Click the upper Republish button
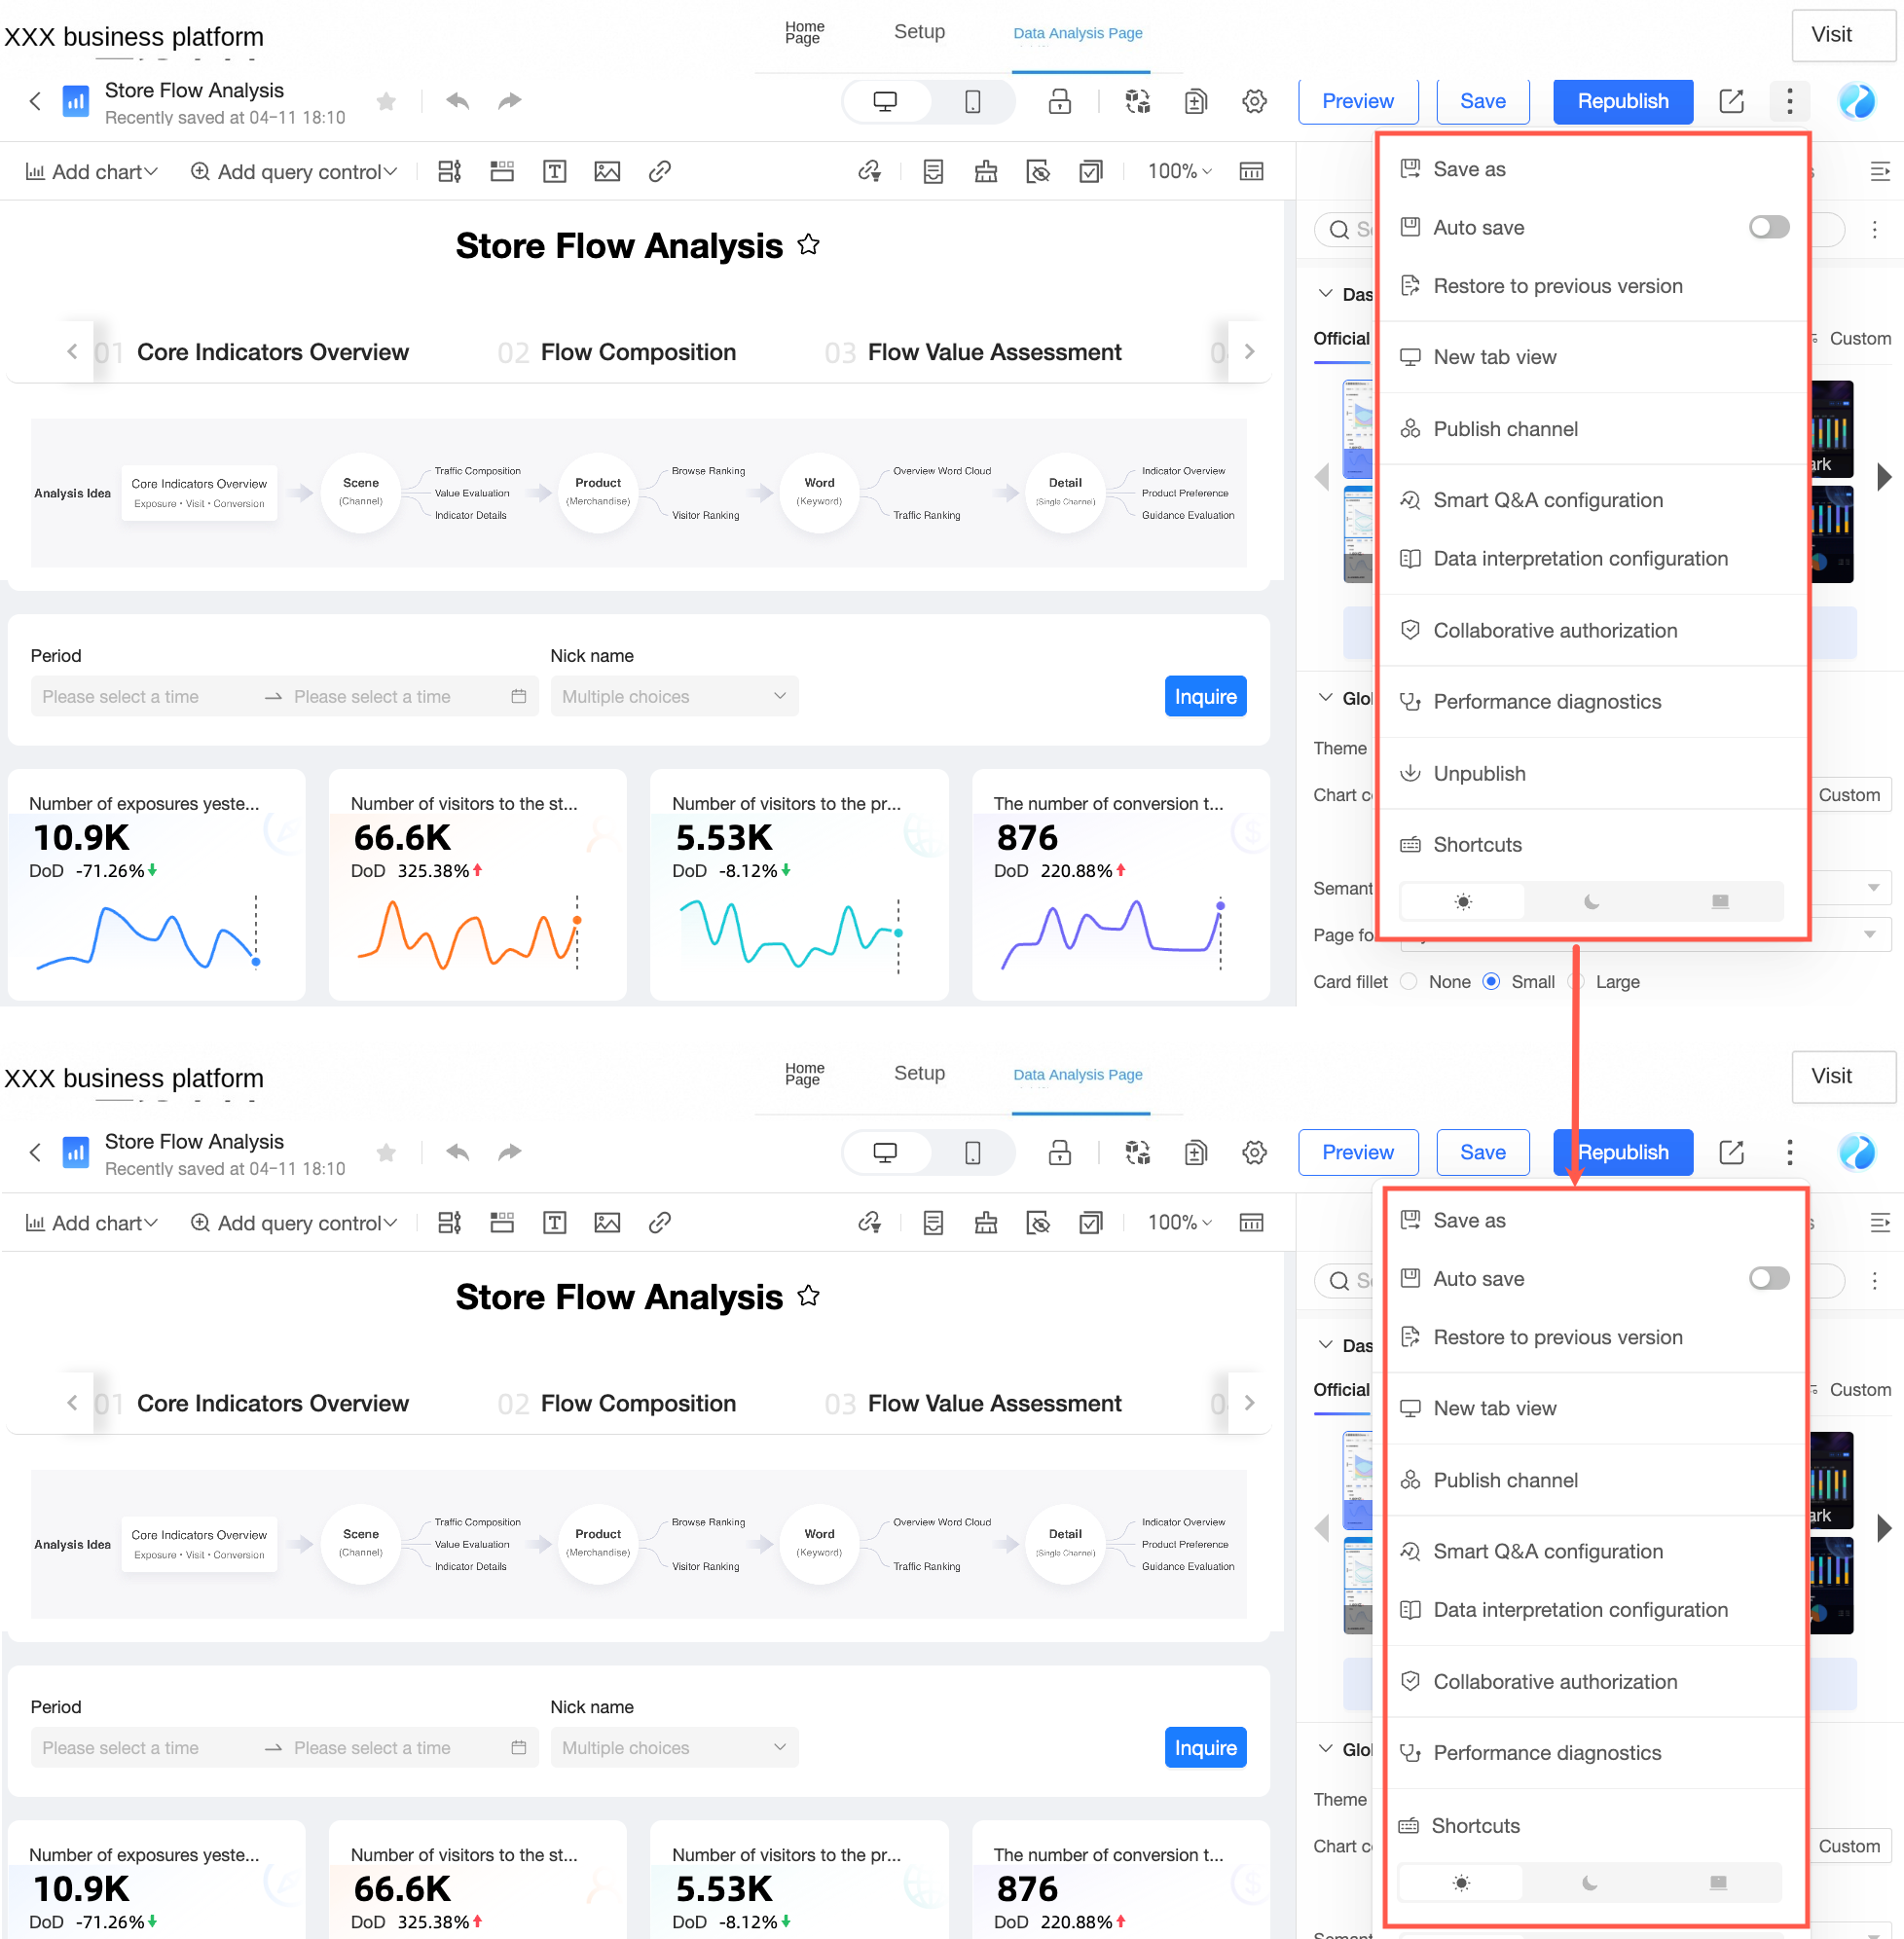Viewport: 1904px width, 1939px height. pyautogui.click(x=1623, y=101)
